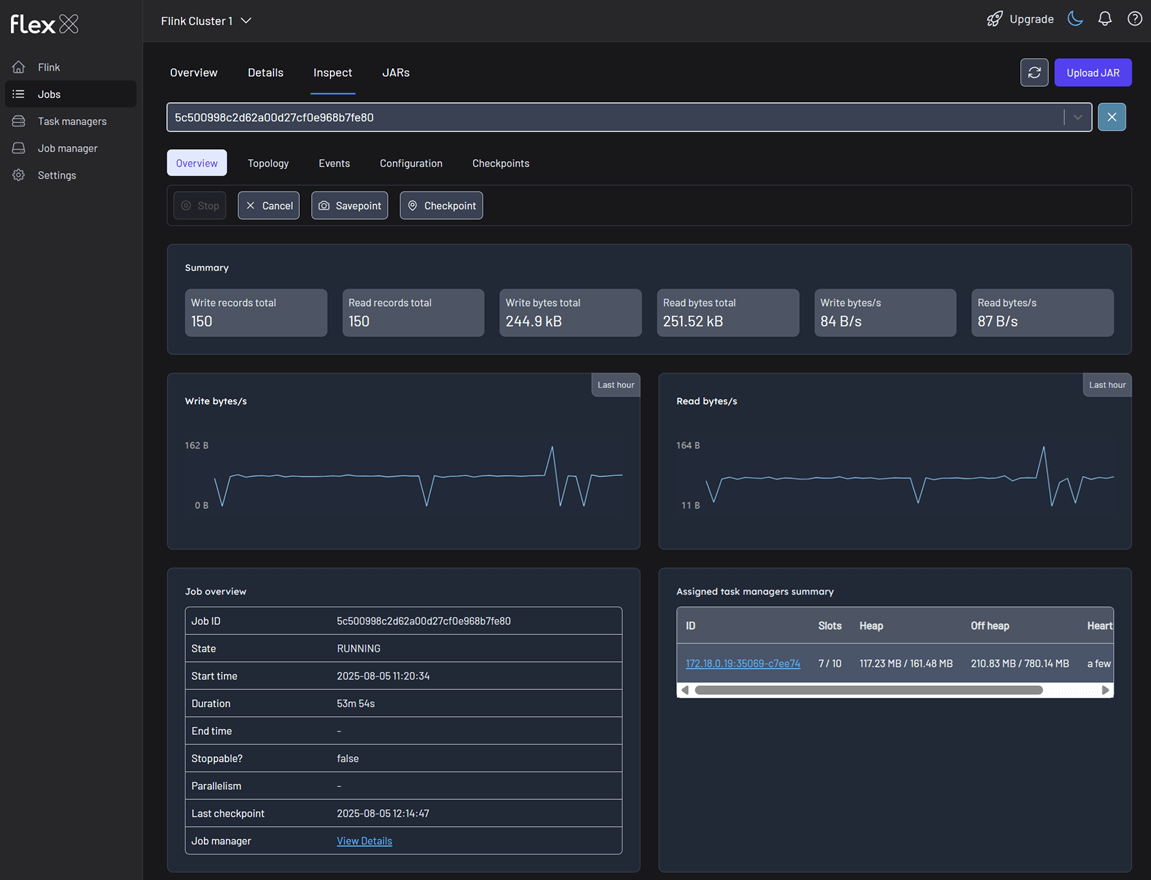Viewport: 1151px width, 880px height.
Task: Clear job selection with the X button
Action: (x=1111, y=117)
